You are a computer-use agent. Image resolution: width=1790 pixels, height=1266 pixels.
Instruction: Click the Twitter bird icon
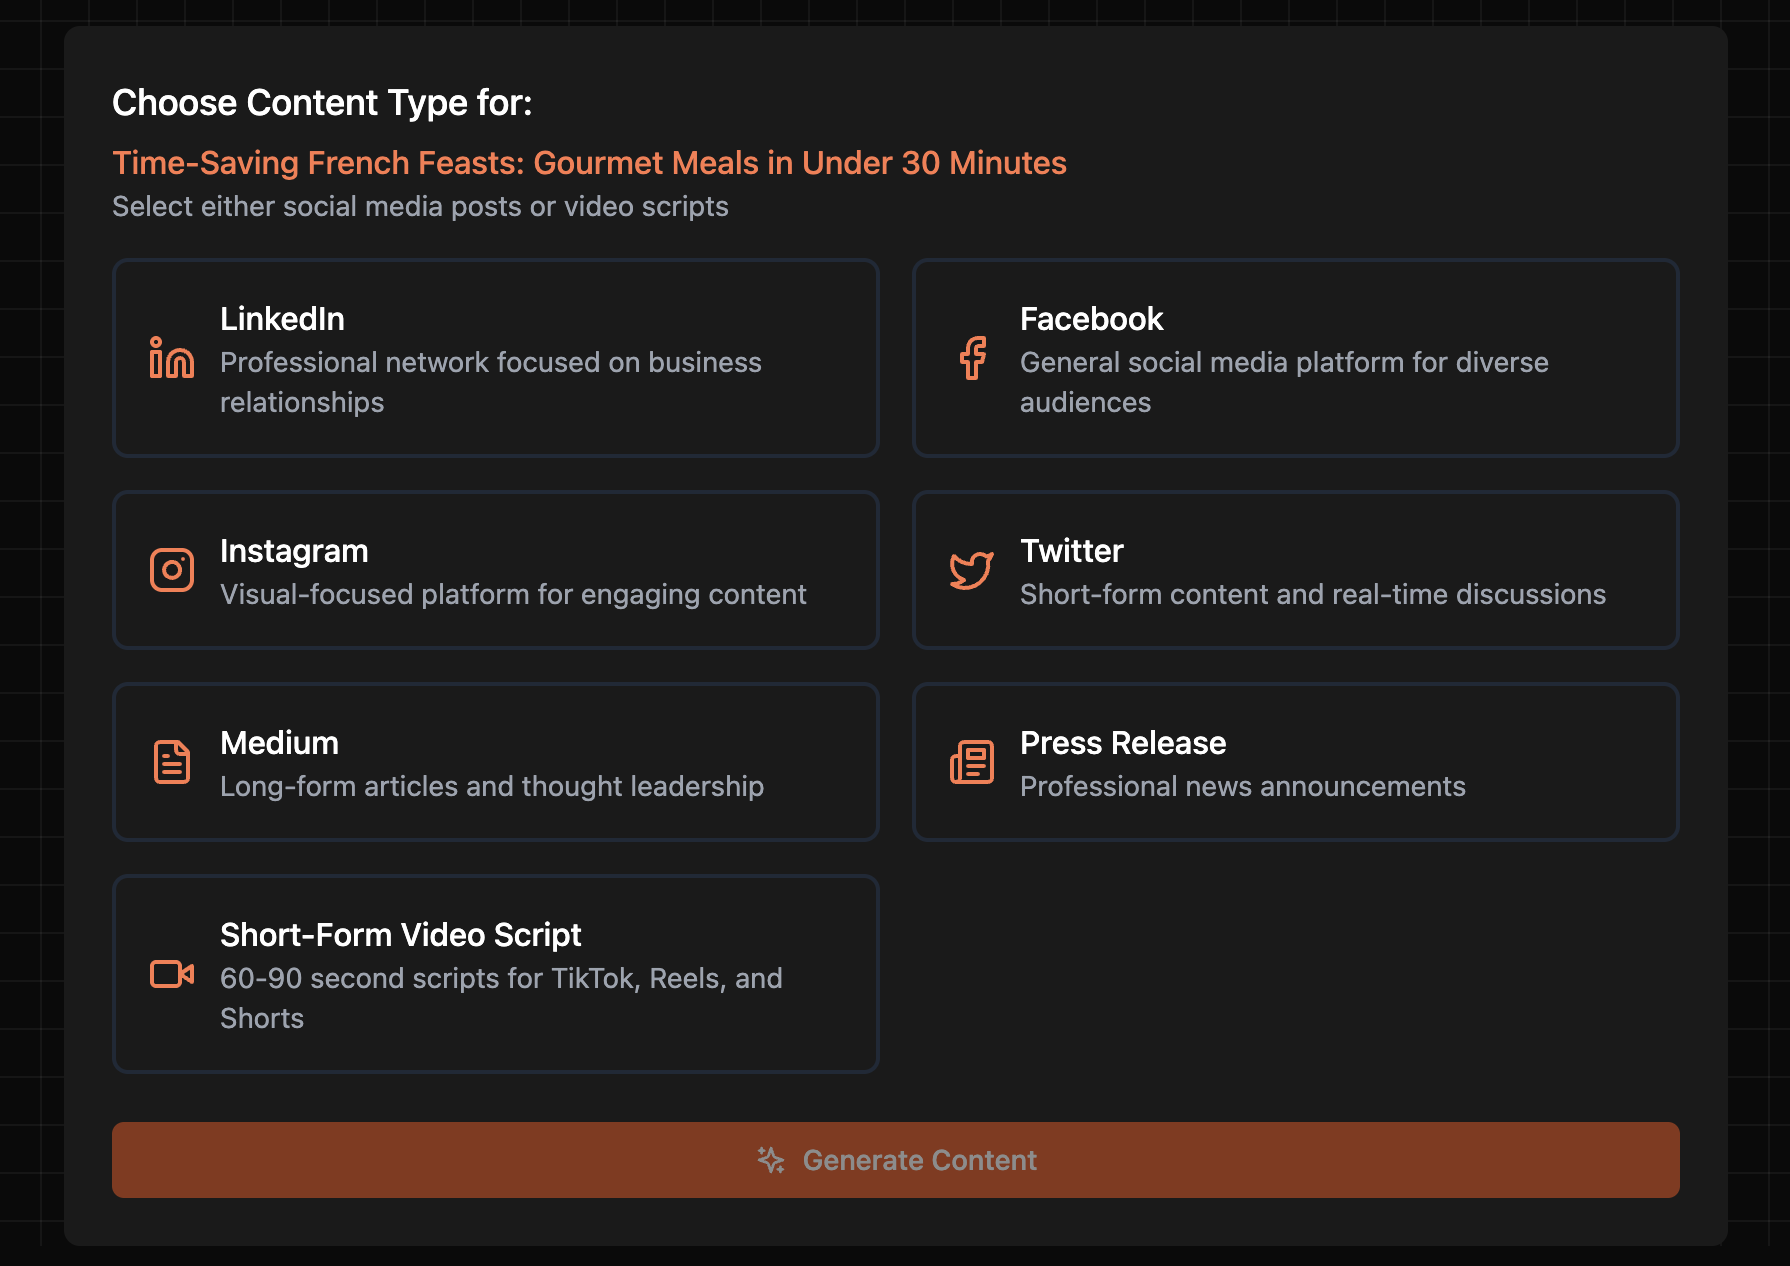[x=971, y=570]
